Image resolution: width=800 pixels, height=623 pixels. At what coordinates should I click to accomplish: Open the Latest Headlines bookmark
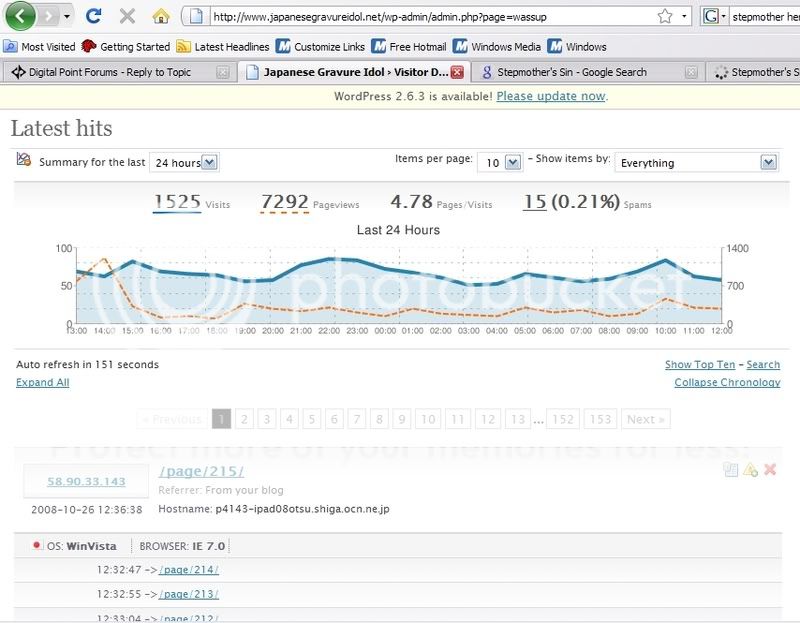(x=222, y=47)
